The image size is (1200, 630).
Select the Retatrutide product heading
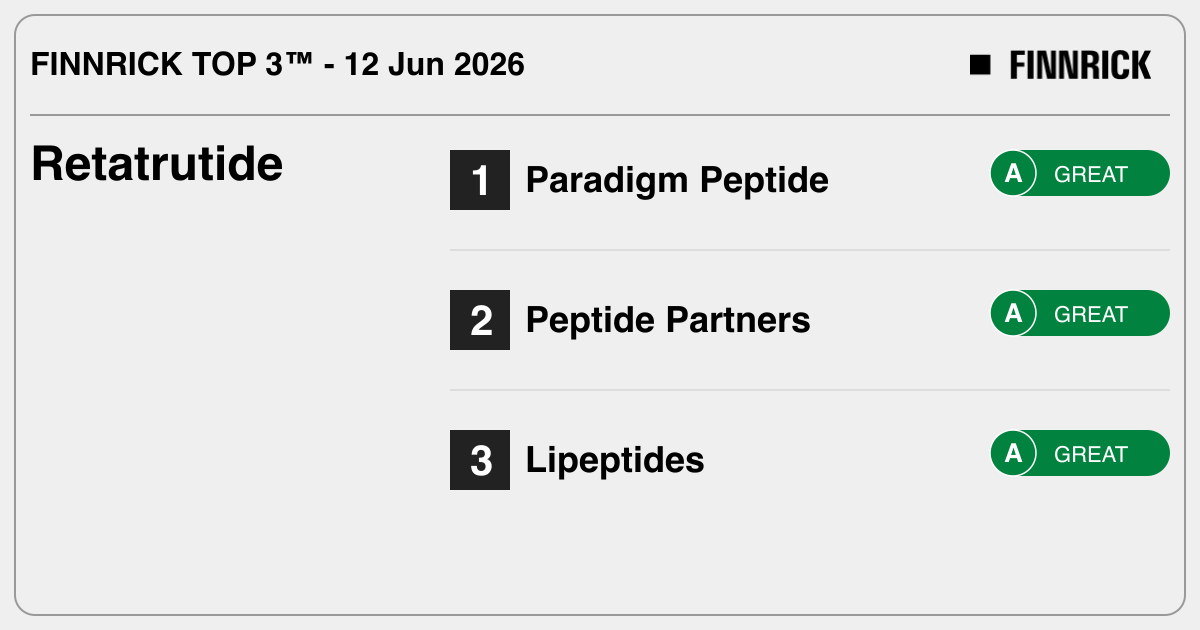(157, 164)
